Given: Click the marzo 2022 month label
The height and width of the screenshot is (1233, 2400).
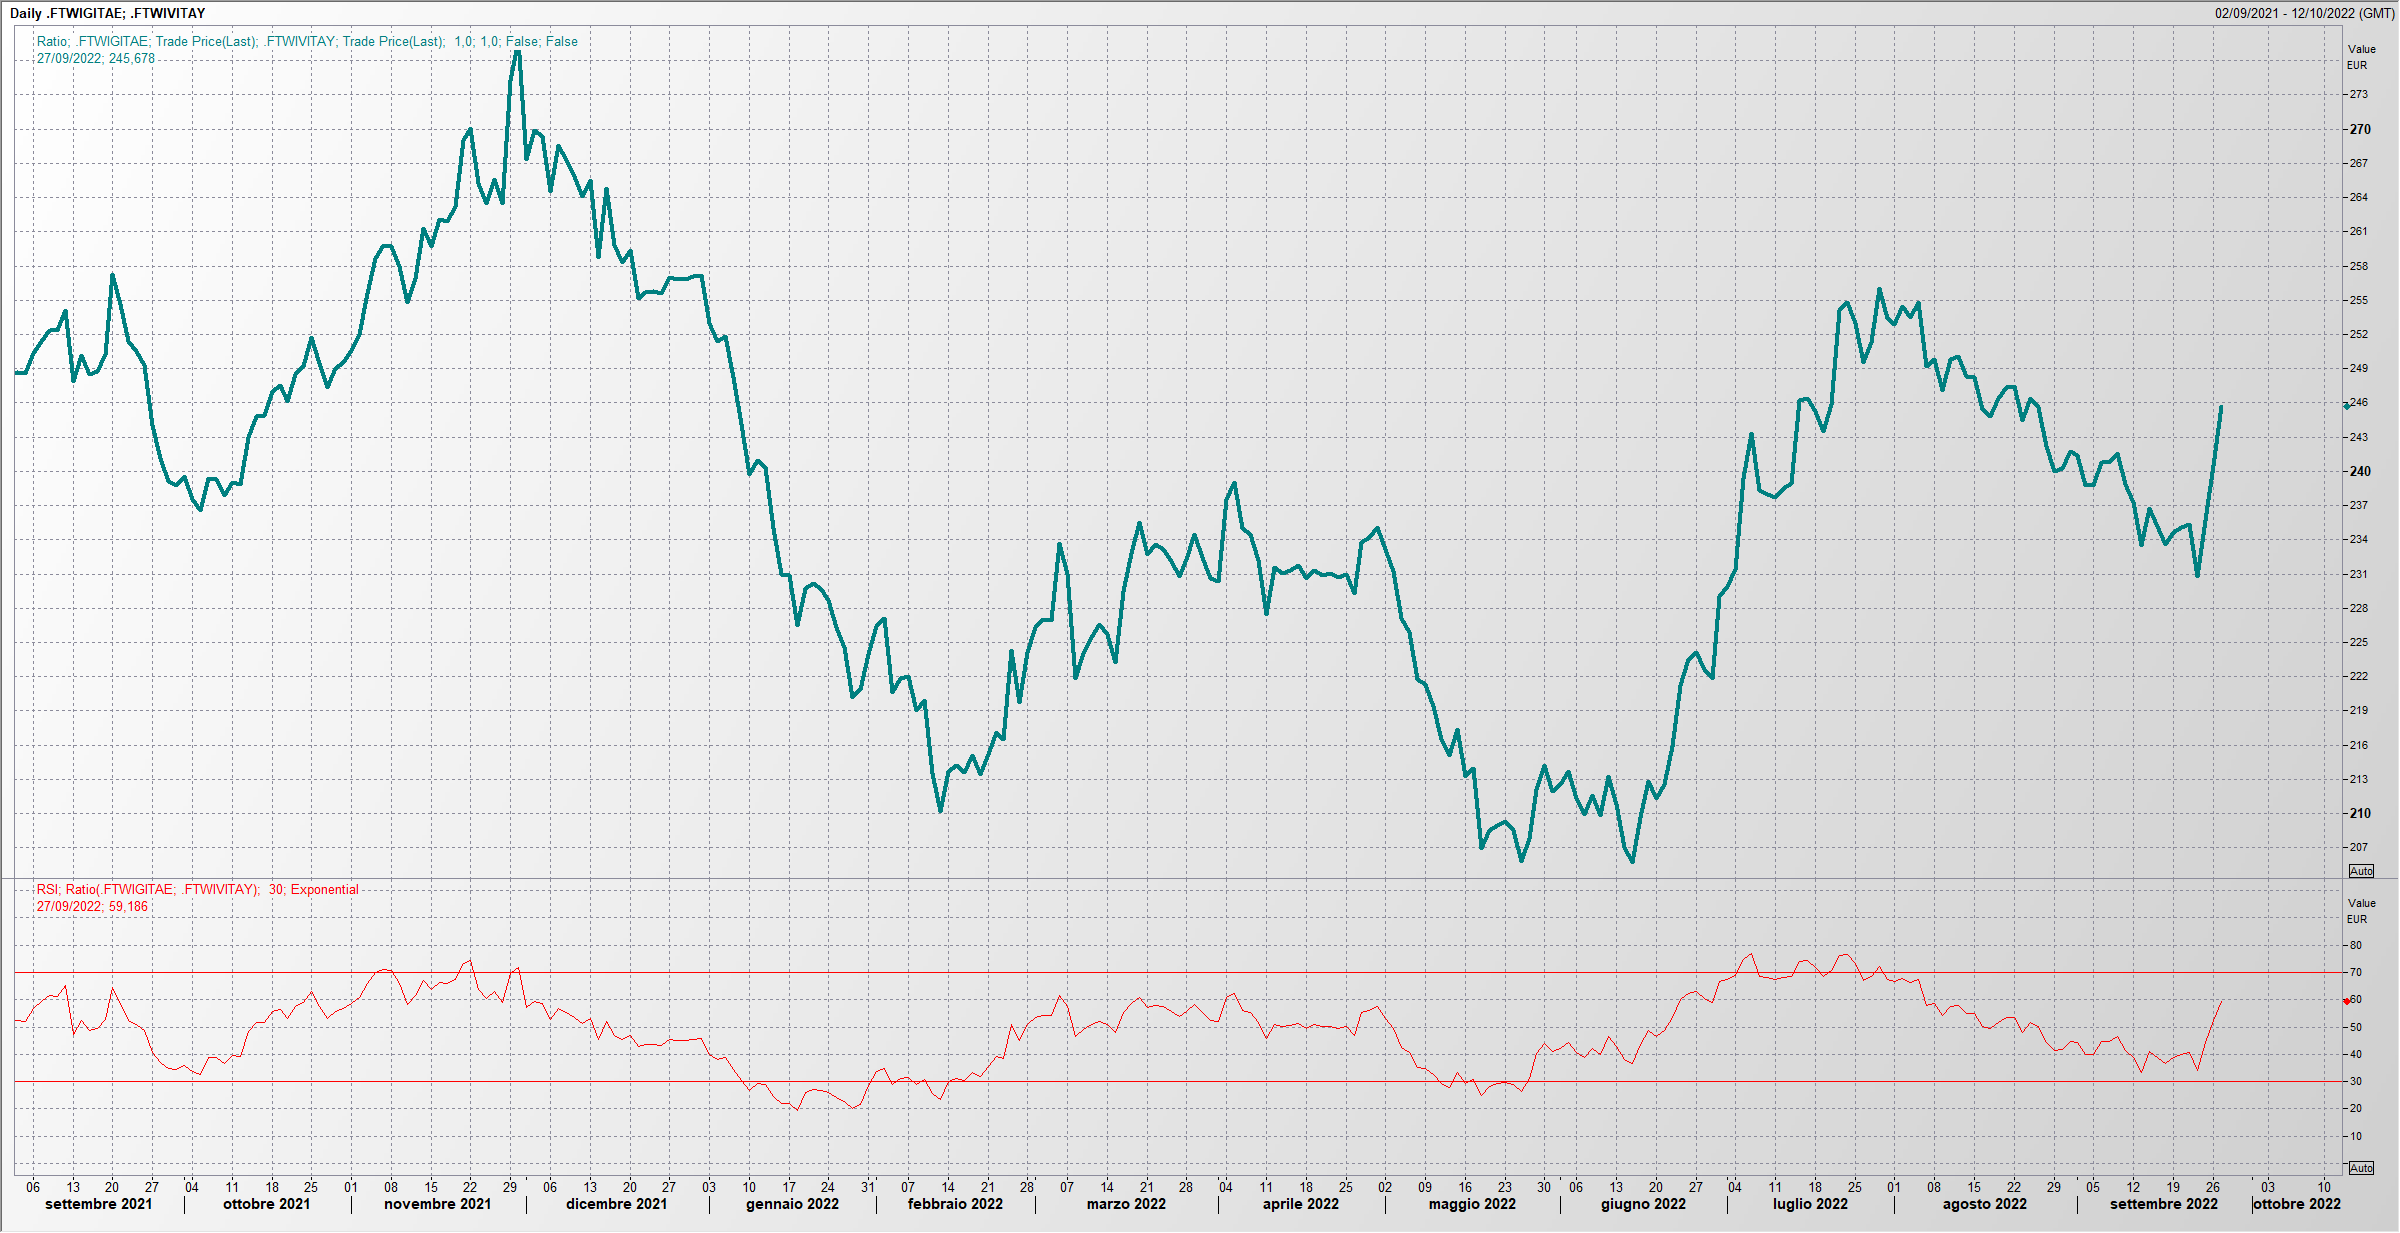Looking at the screenshot, I should point(1127,1204).
